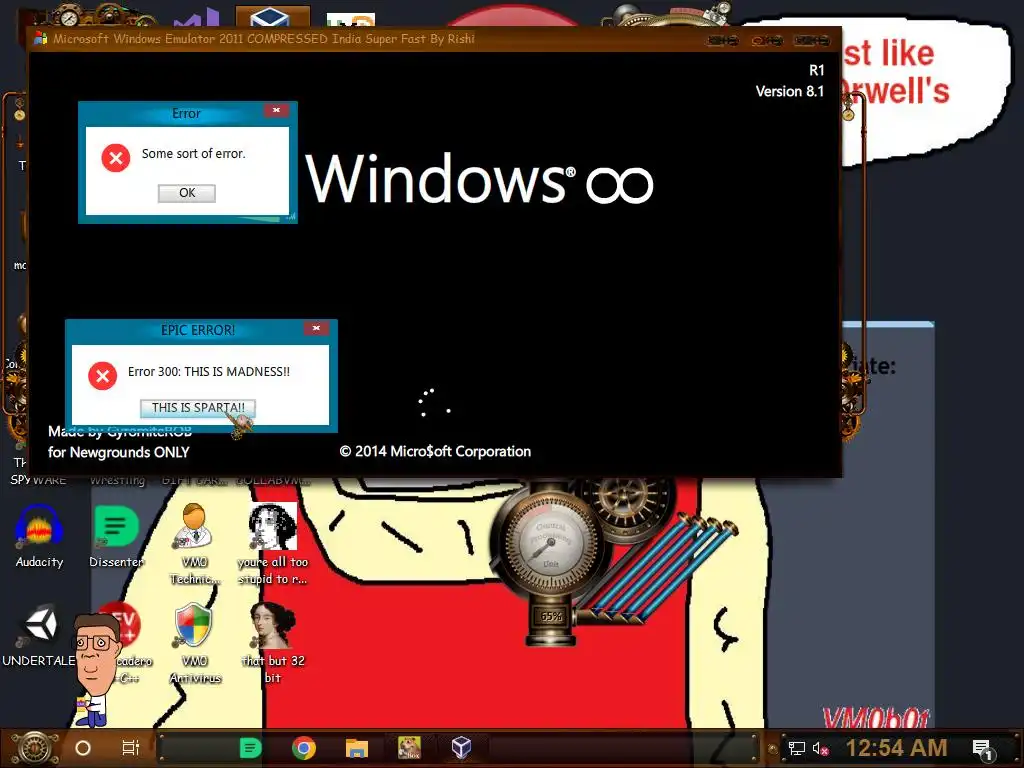Click the 'Version 8.1' label
The width and height of the screenshot is (1024, 768).
click(x=790, y=91)
